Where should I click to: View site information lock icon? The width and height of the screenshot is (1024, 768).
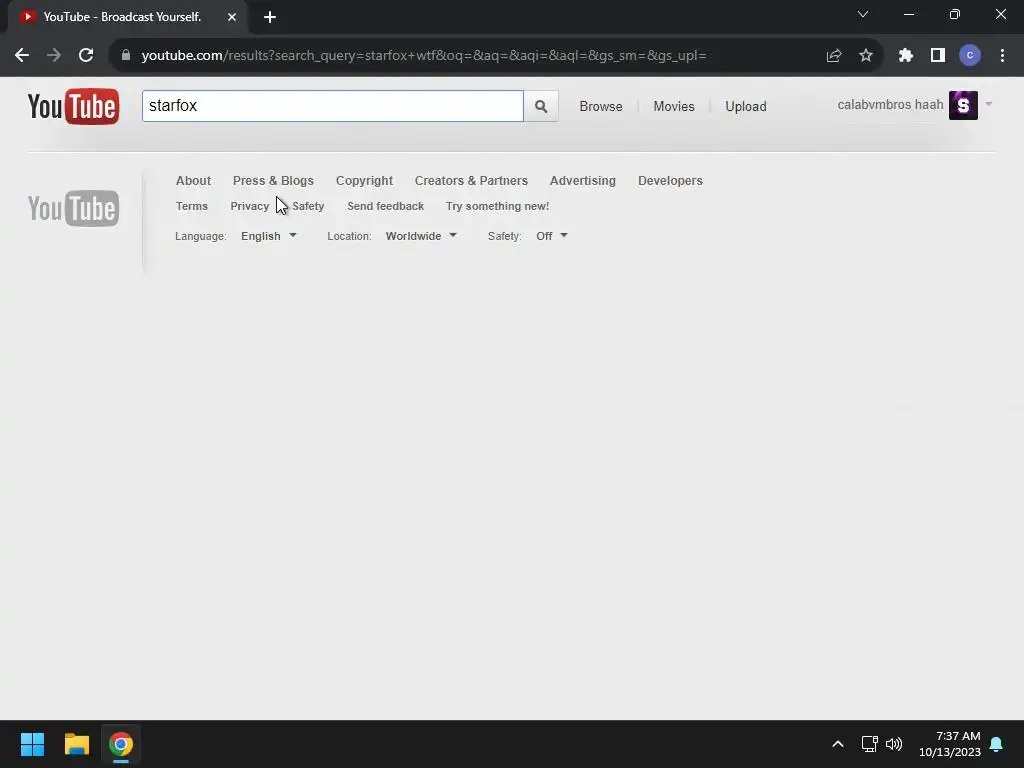pos(126,56)
